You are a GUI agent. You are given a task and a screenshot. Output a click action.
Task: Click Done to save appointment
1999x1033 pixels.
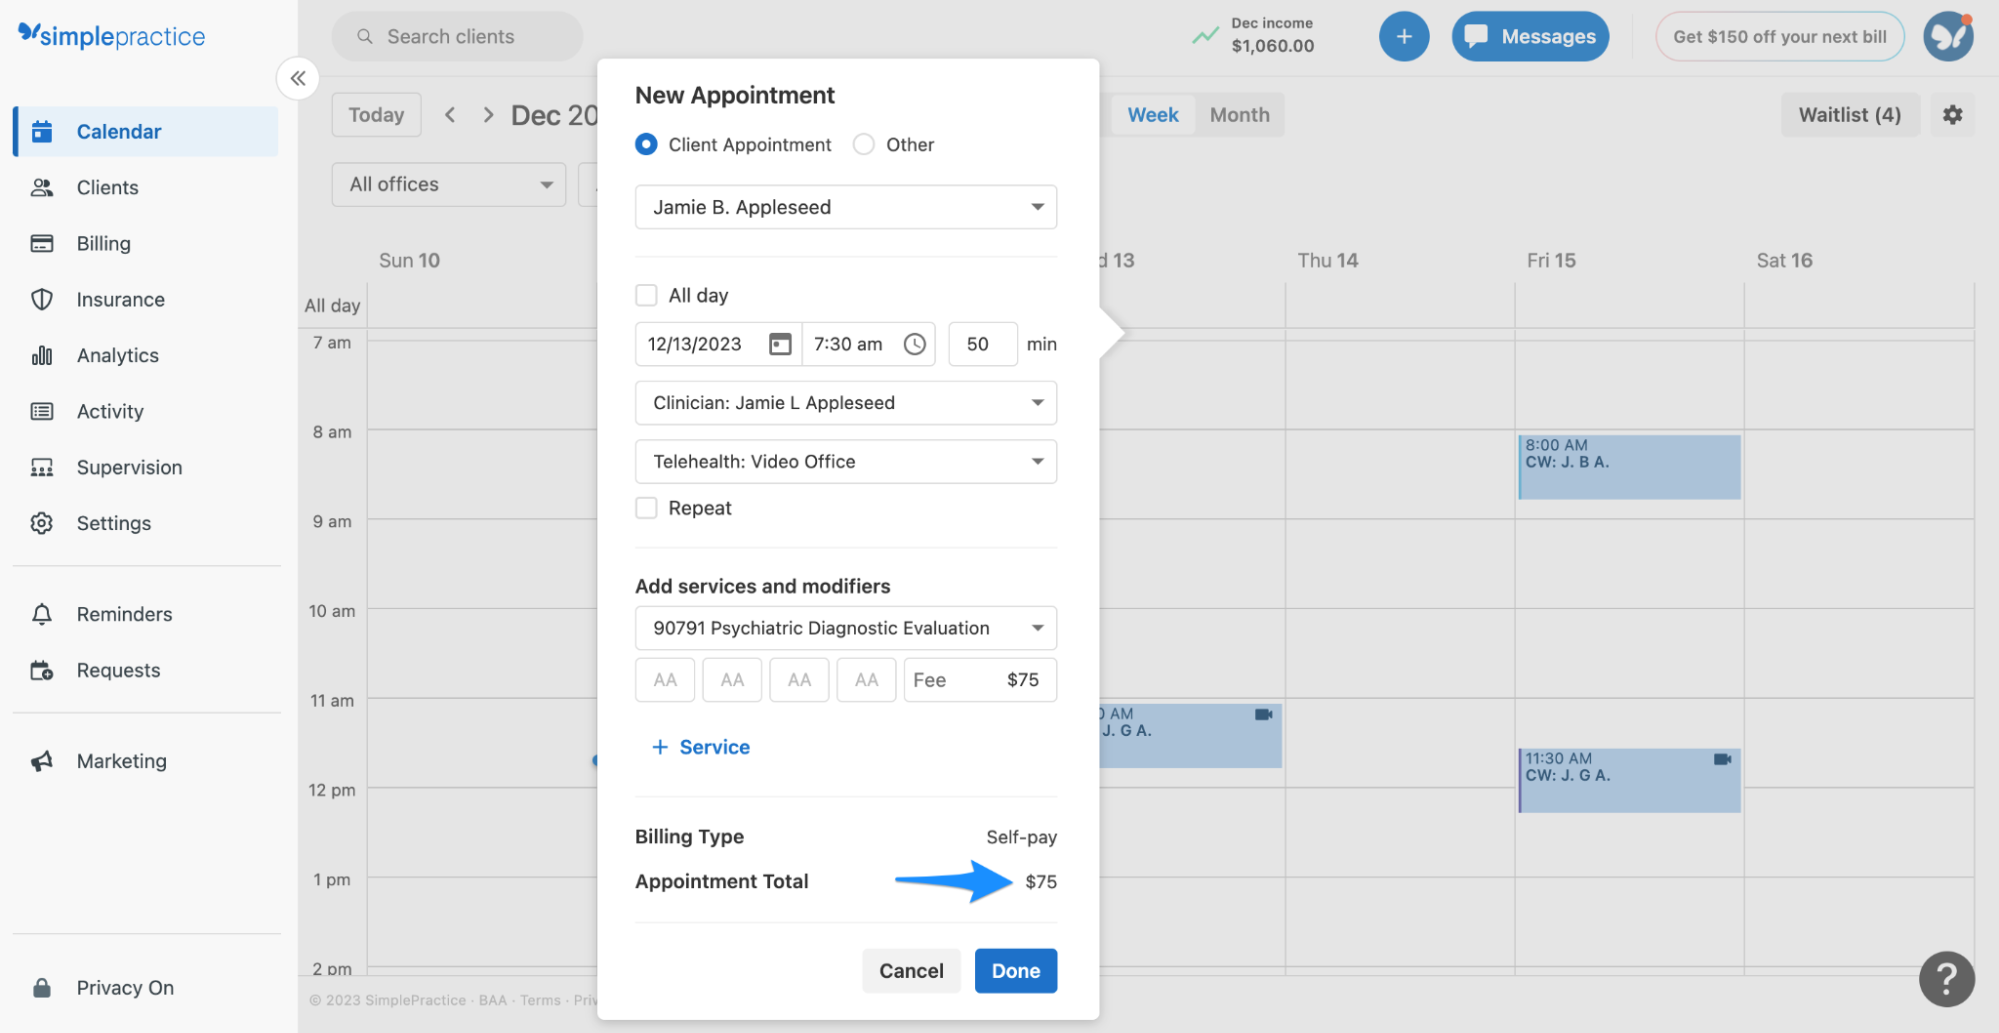click(1016, 971)
